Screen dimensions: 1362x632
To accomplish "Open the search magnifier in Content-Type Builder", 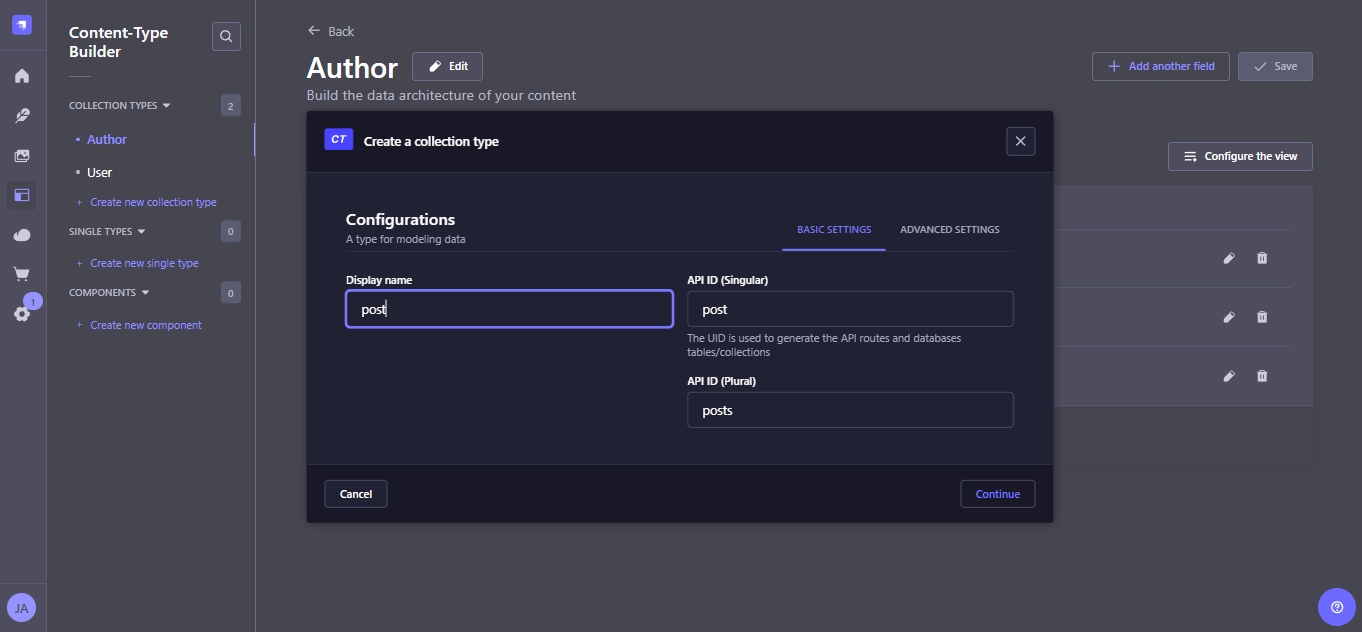I will 225,35.
